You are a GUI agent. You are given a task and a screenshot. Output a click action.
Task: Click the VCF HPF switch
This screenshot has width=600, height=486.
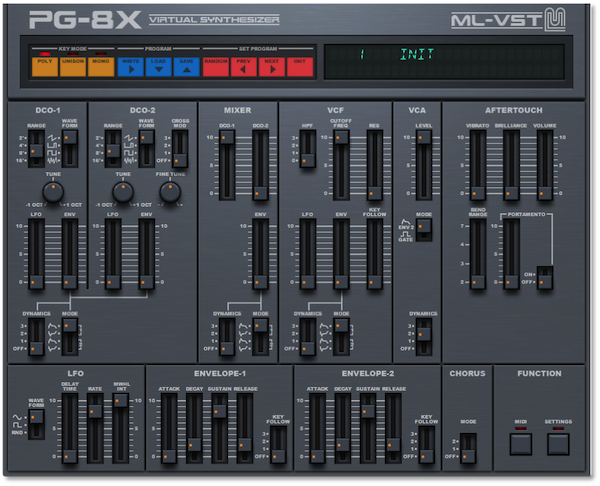pyautogui.click(x=307, y=148)
